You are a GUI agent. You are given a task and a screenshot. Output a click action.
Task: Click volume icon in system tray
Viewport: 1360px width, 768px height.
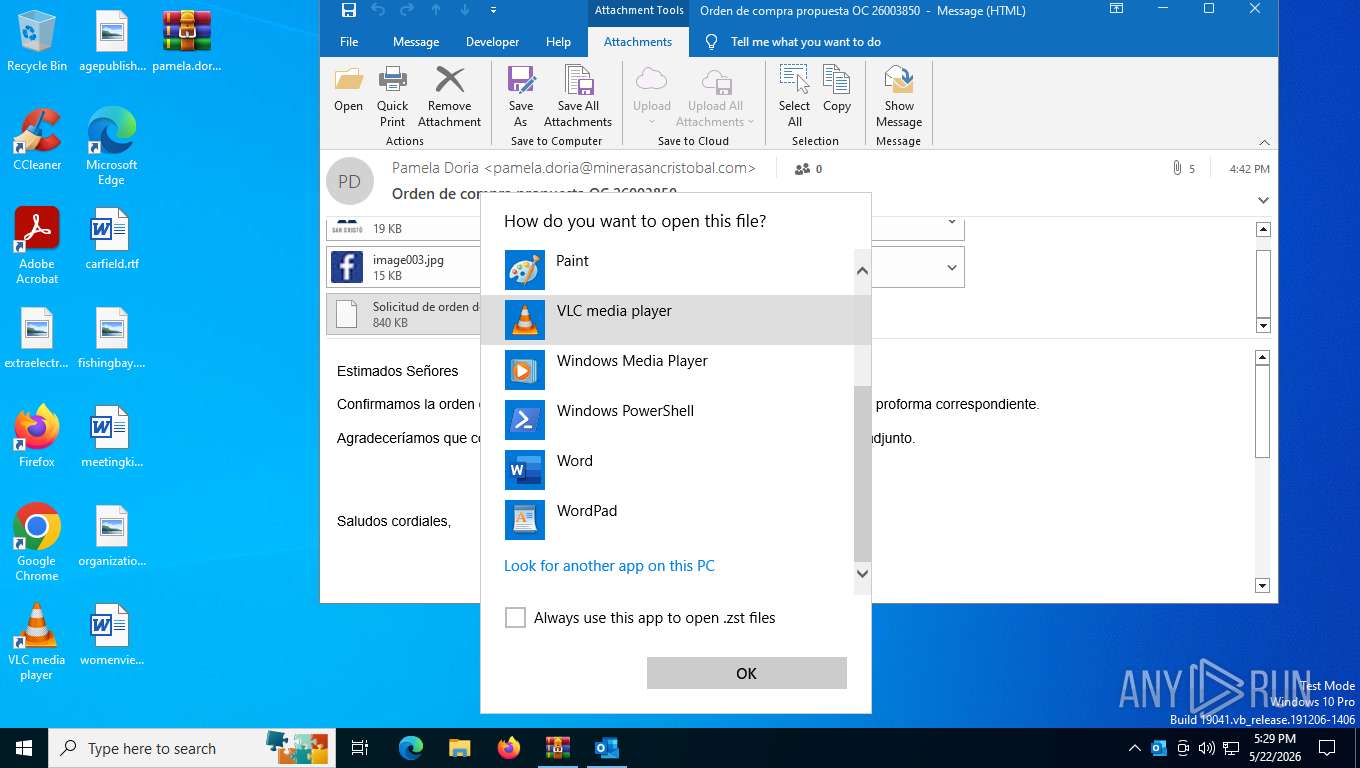click(x=1206, y=748)
